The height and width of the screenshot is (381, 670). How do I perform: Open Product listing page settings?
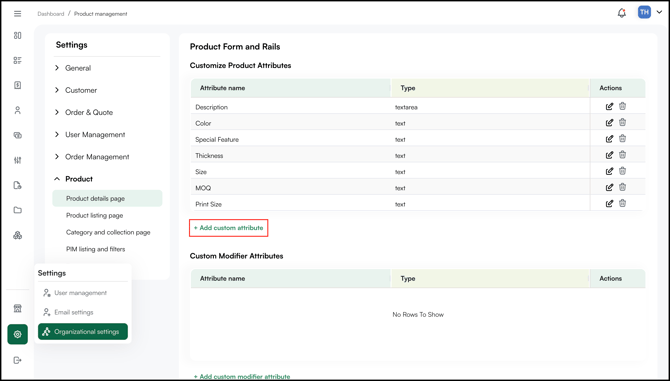pos(94,215)
